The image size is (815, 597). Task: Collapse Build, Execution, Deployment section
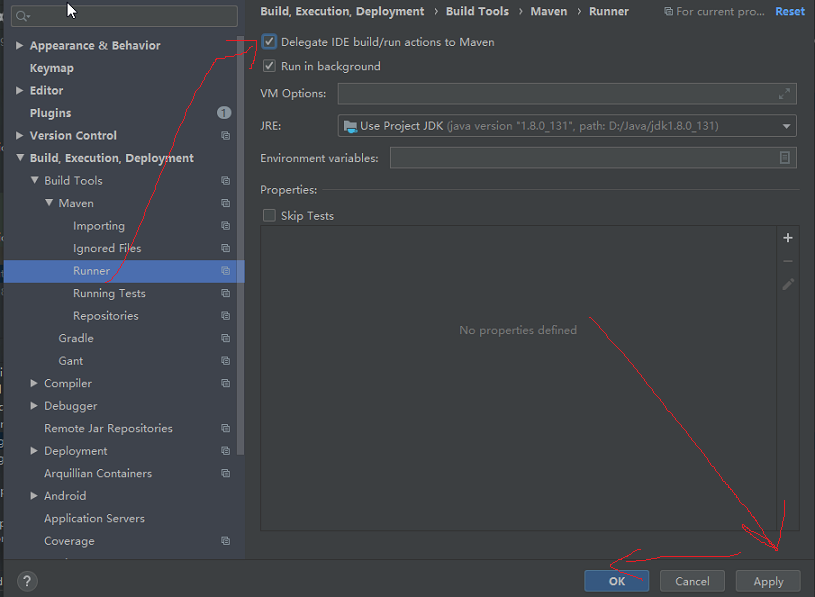click(20, 158)
